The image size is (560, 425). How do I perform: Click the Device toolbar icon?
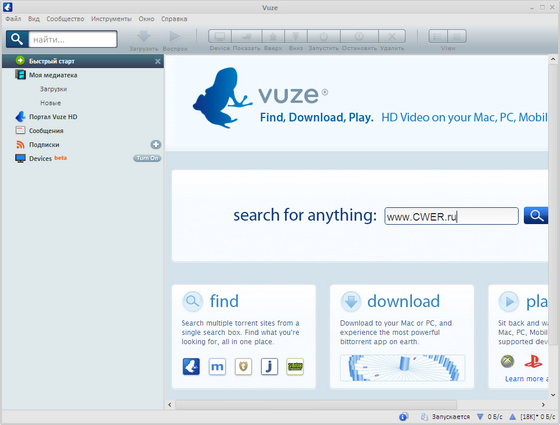click(x=220, y=36)
